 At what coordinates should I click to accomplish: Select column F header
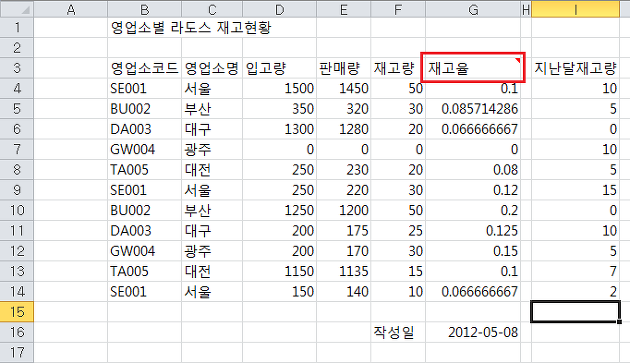398,9
